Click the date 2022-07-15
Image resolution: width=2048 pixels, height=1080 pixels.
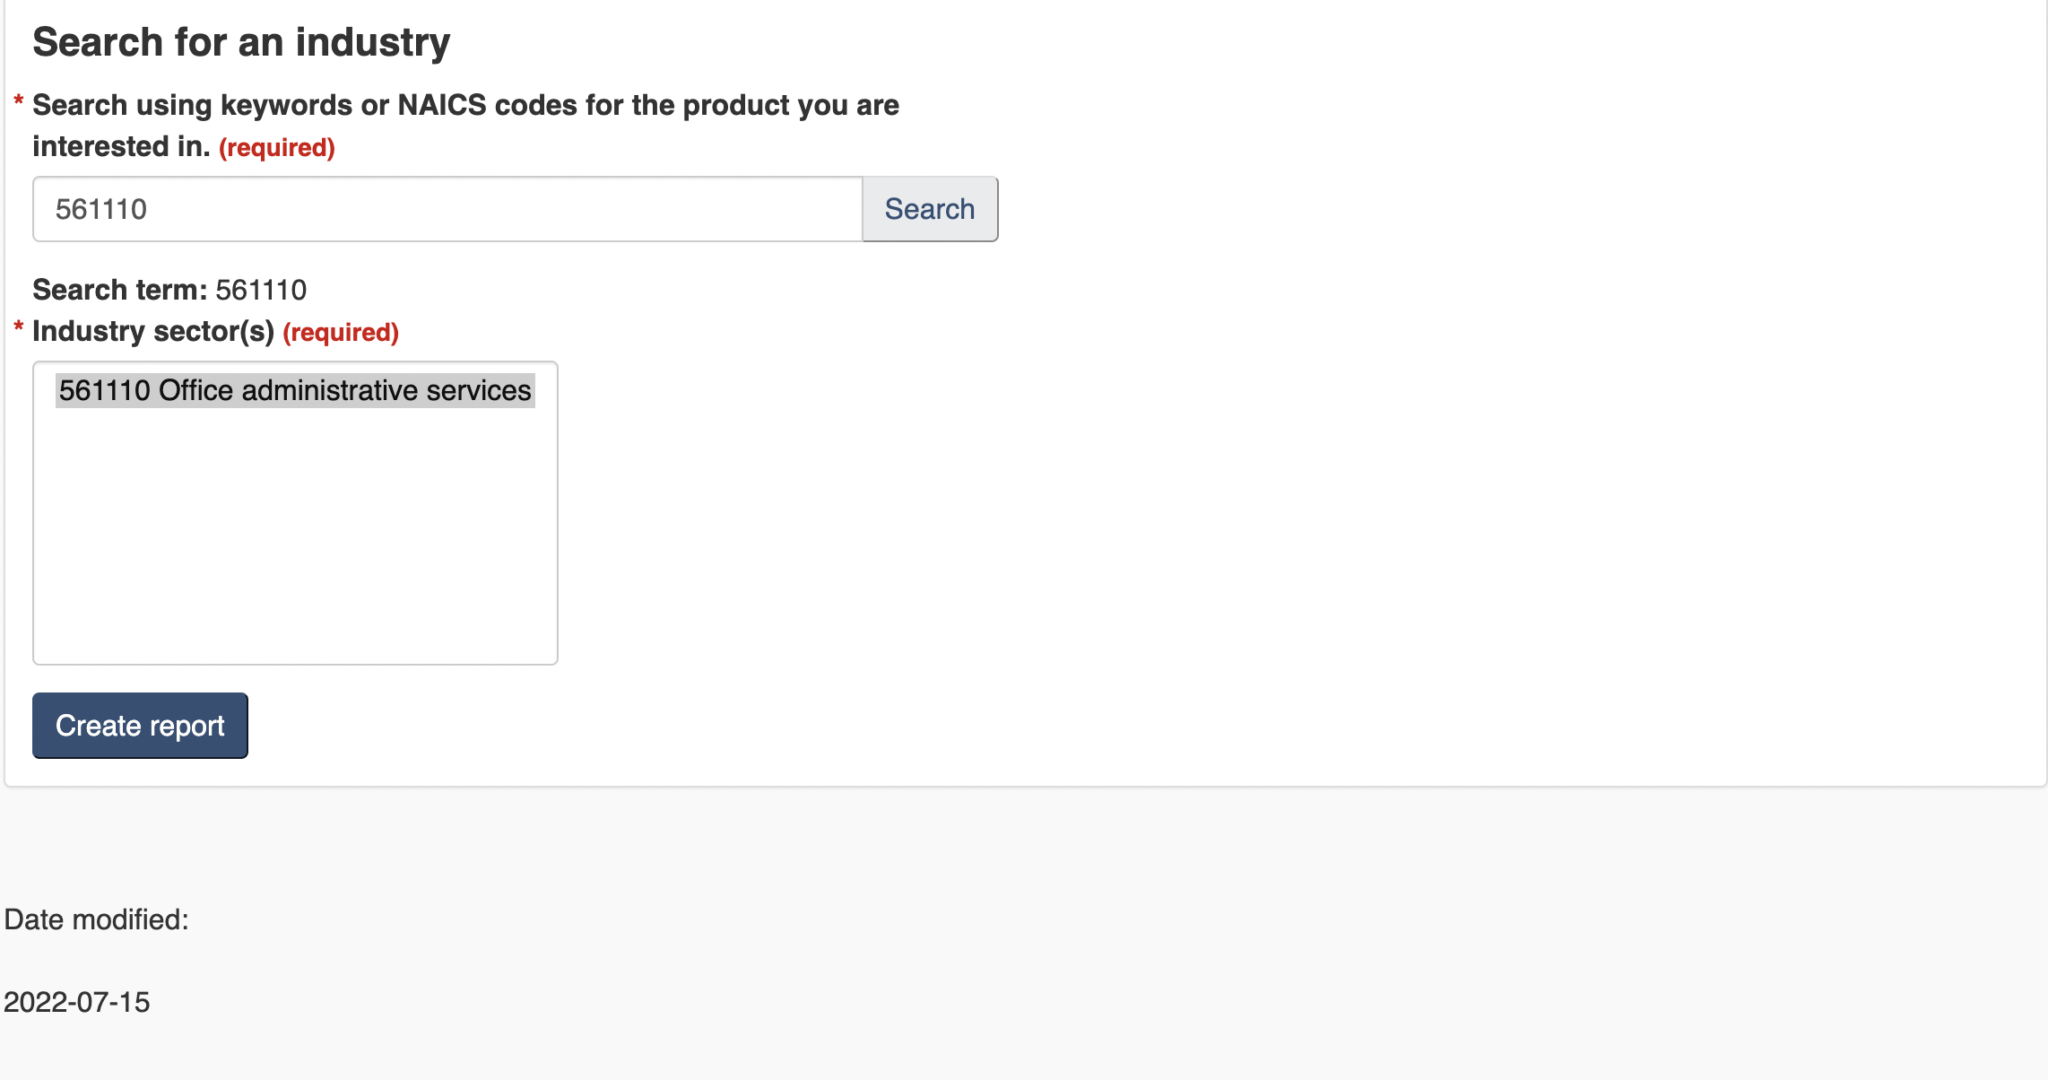click(x=77, y=1002)
